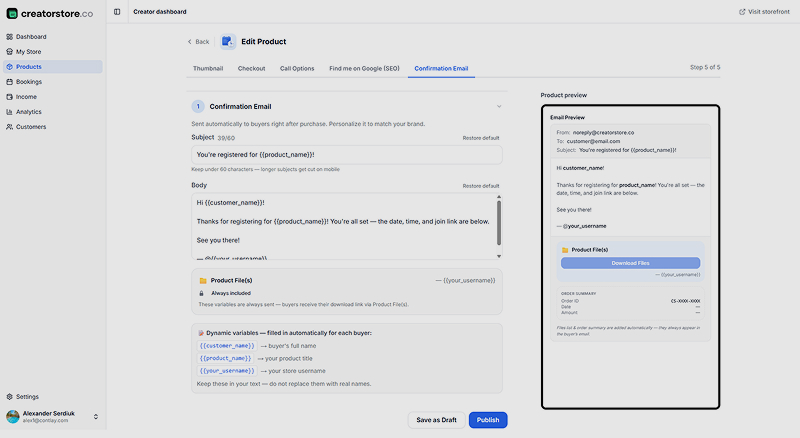Screen dimensions: 800x438
Task: Open the Call Options tab
Action: (x=297, y=68)
